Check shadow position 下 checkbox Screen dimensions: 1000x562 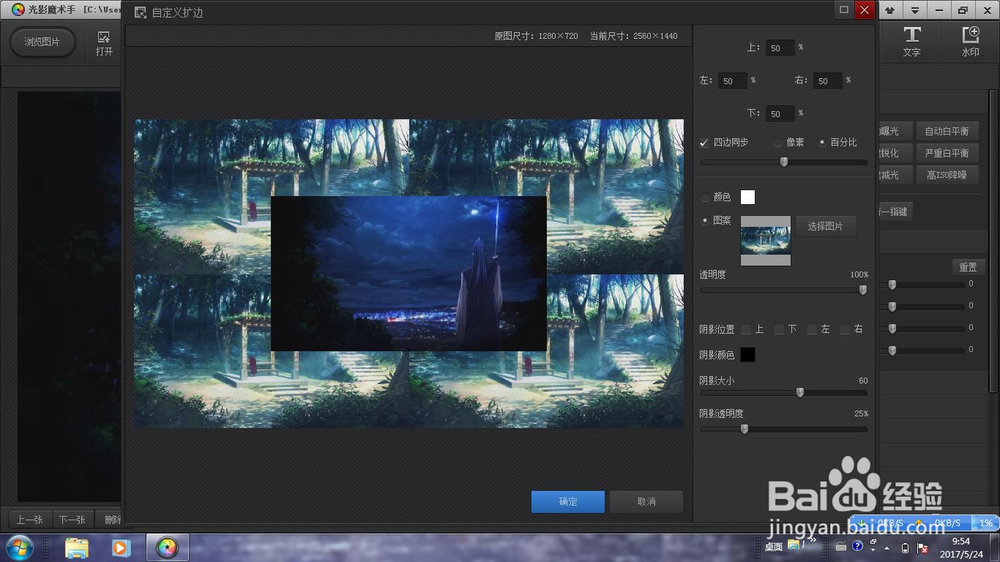779,330
